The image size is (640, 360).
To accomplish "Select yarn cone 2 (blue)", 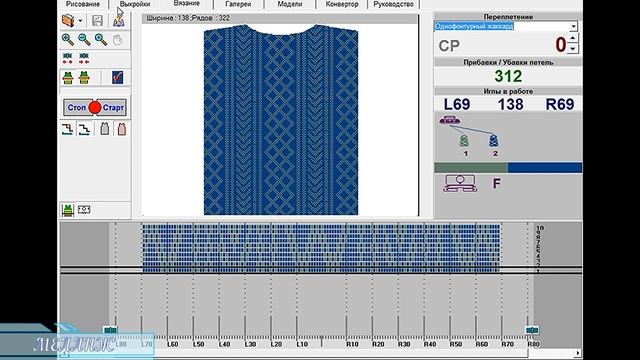I will click(493, 141).
